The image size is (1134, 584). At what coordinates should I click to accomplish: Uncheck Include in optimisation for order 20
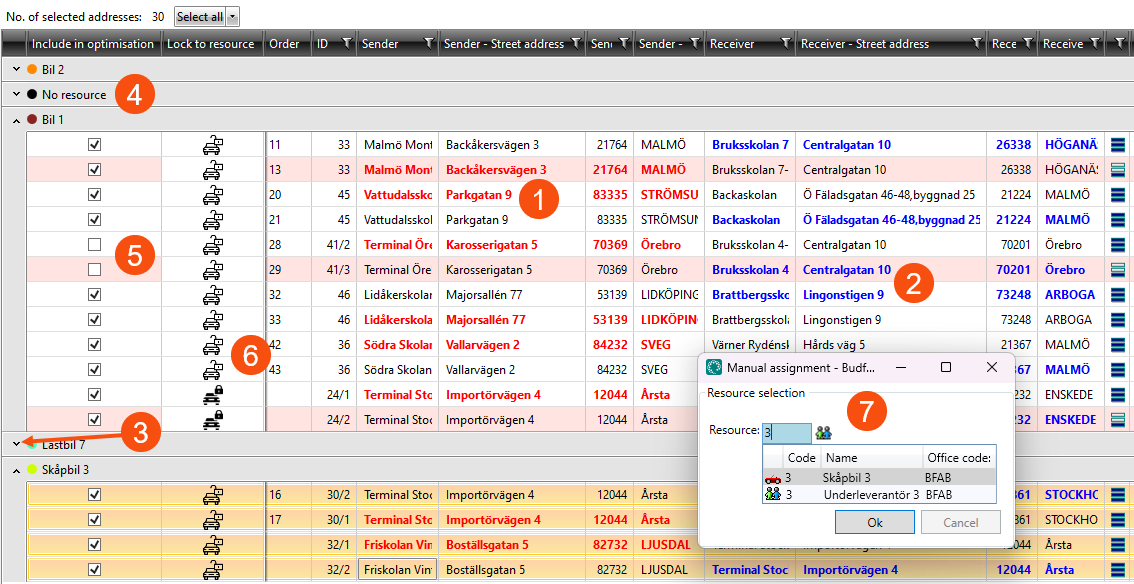tap(95, 195)
